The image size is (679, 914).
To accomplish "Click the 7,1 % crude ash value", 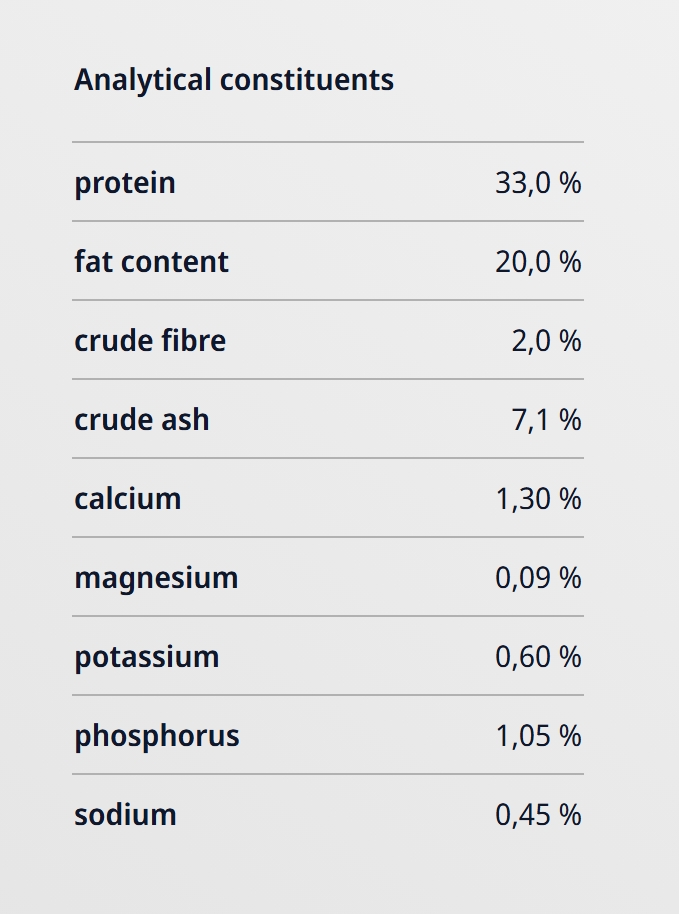I will tap(545, 420).
